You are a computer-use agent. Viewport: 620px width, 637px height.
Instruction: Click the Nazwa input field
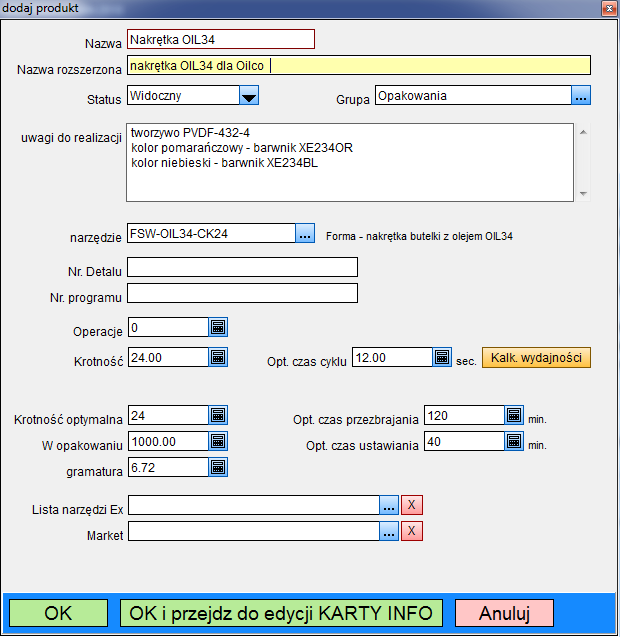pyautogui.click(x=221, y=39)
